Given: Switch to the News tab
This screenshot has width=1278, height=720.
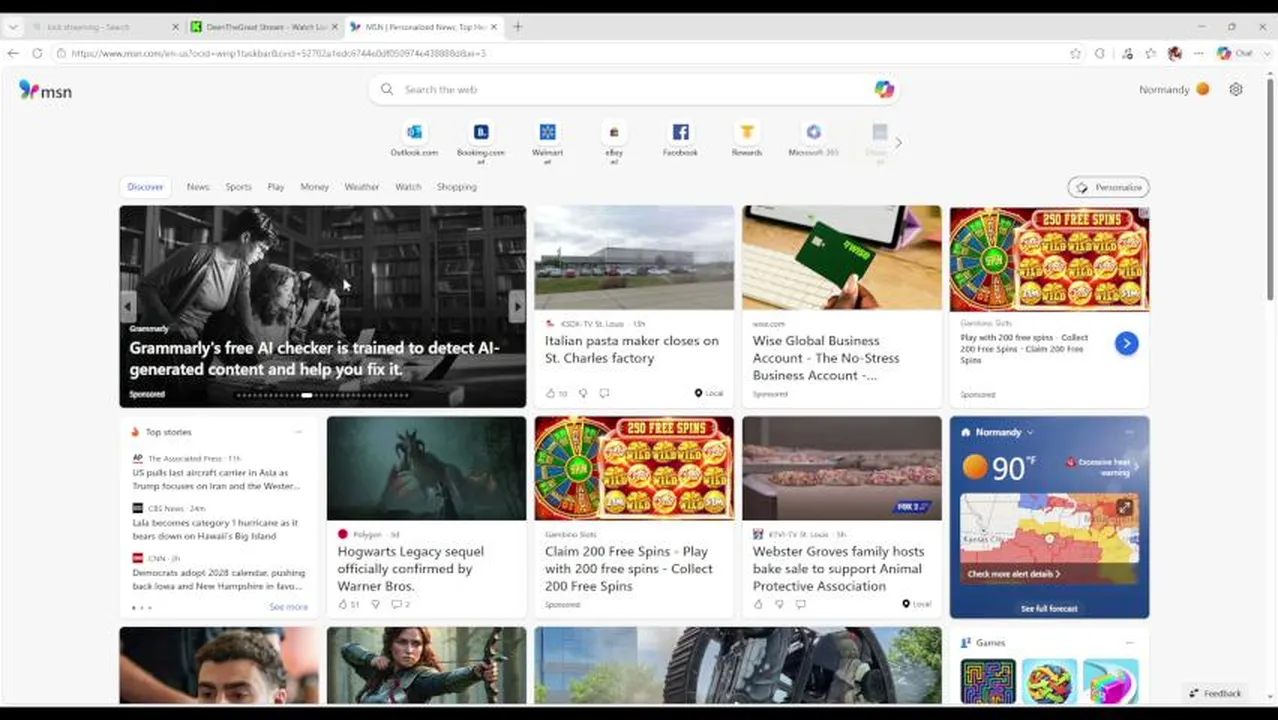Looking at the screenshot, I should pos(198,187).
